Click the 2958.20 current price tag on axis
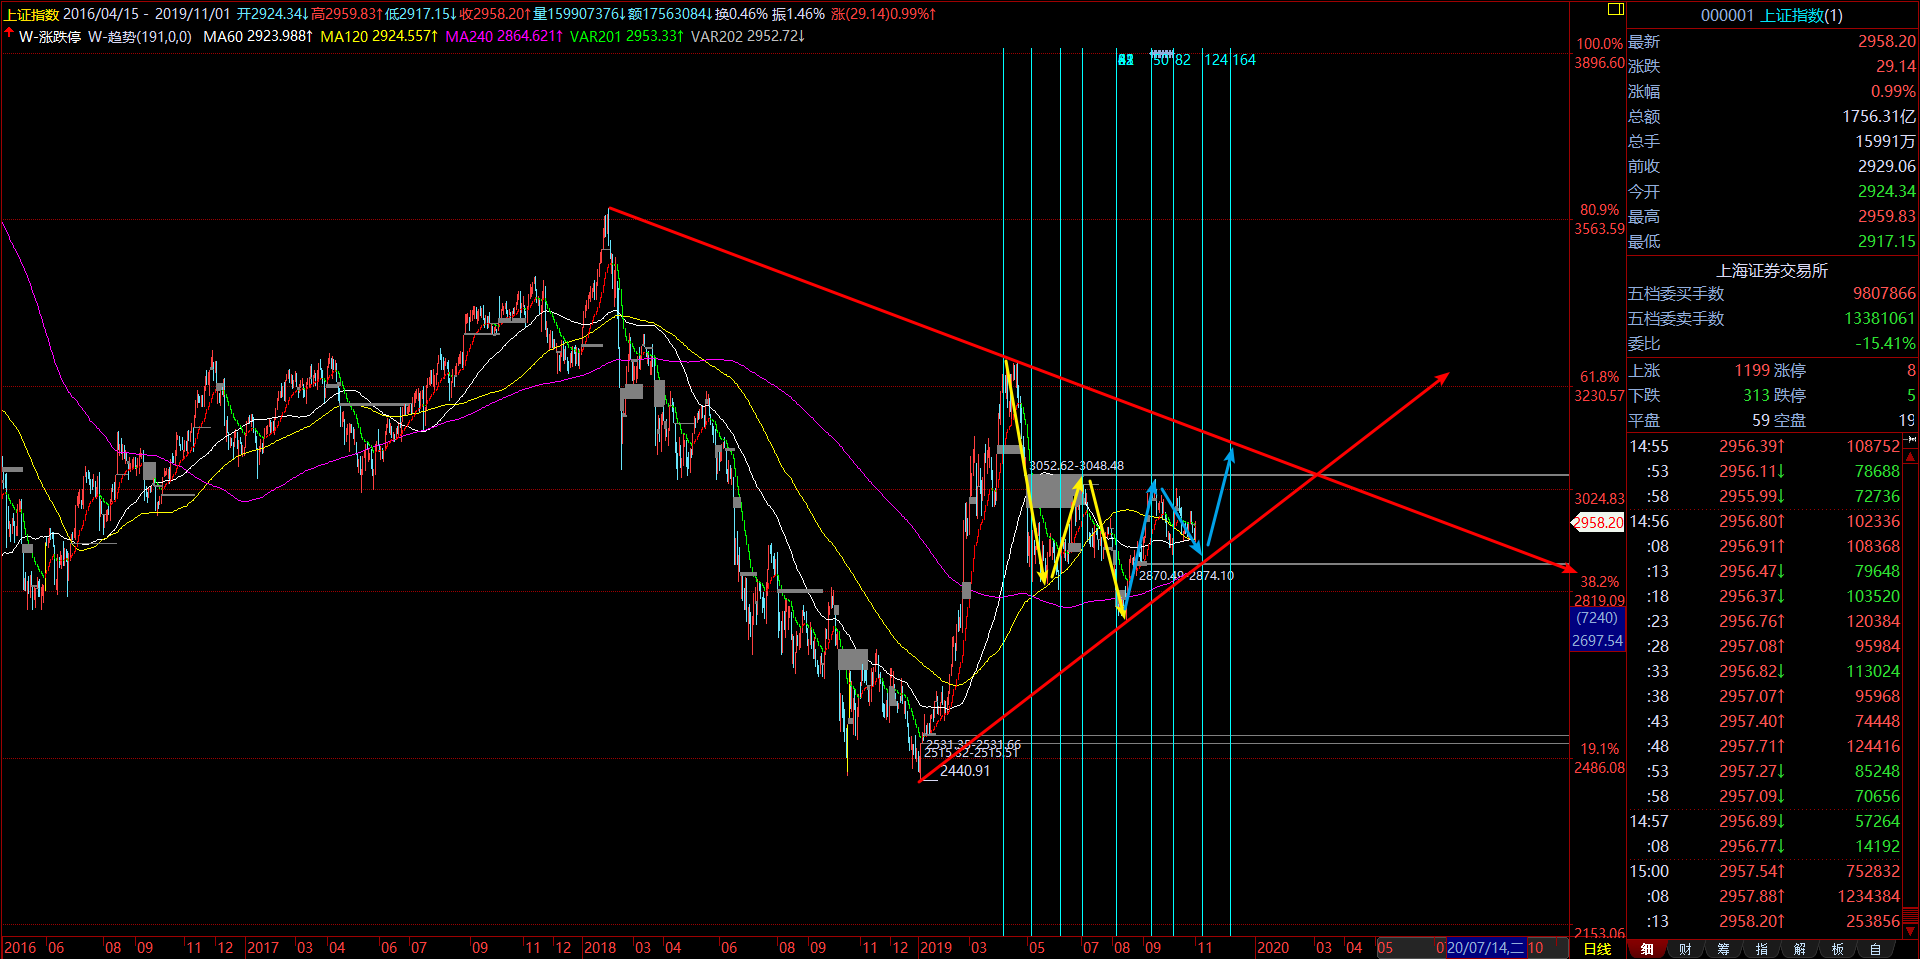The width and height of the screenshot is (1920, 959). [1597, 522]
